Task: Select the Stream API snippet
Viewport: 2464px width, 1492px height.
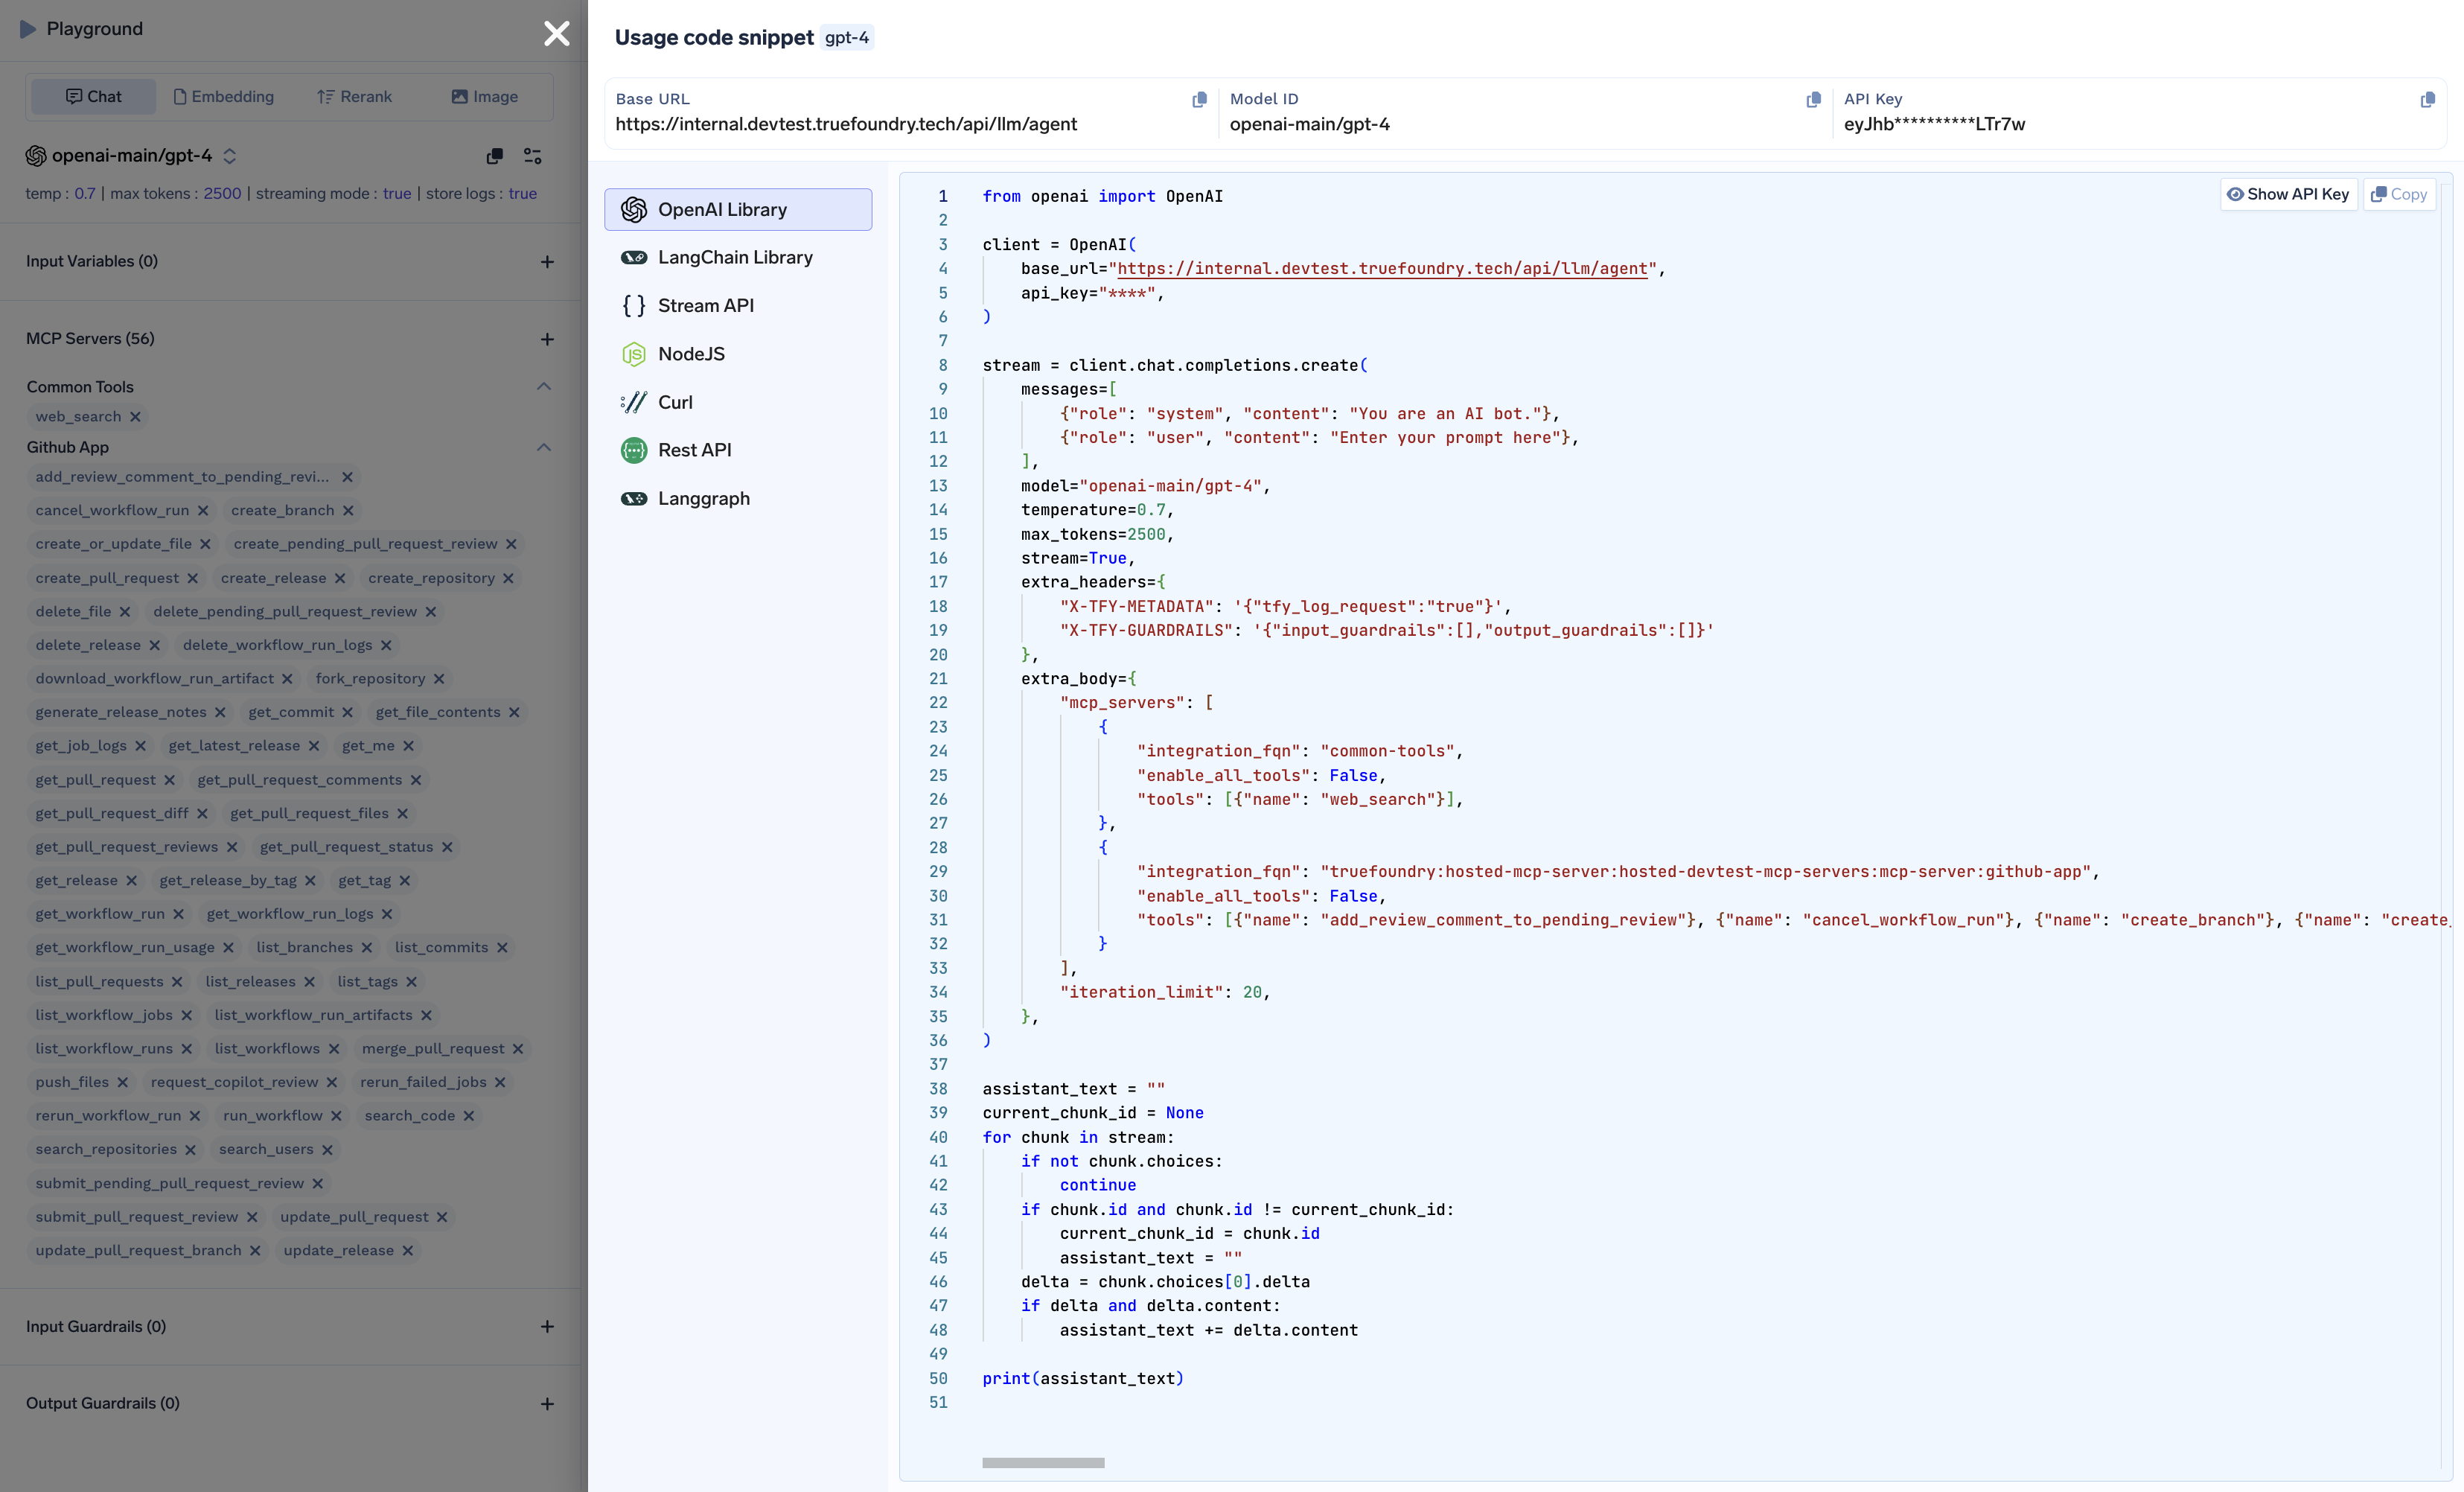Action: (738, 305)
